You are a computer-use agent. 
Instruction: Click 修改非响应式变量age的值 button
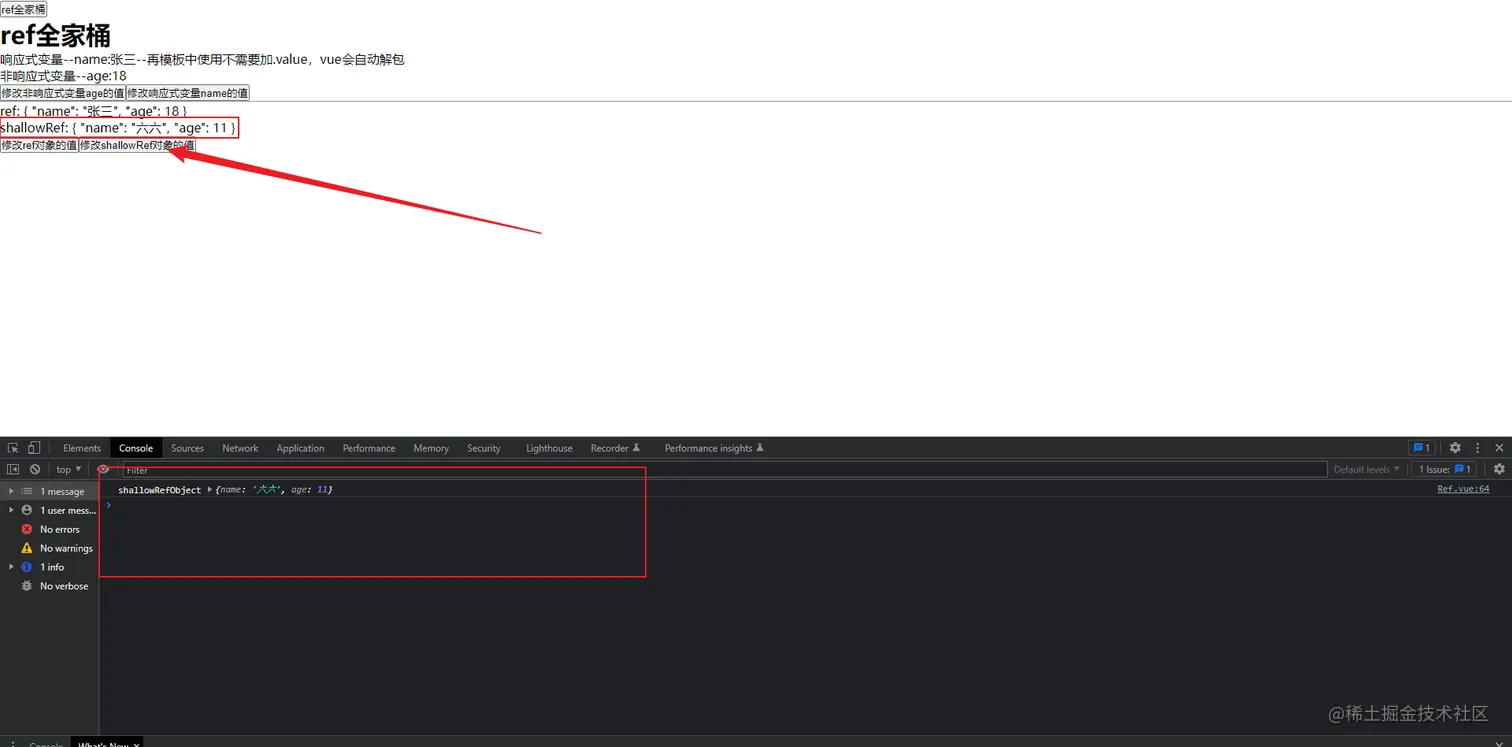tap(63, 93)
